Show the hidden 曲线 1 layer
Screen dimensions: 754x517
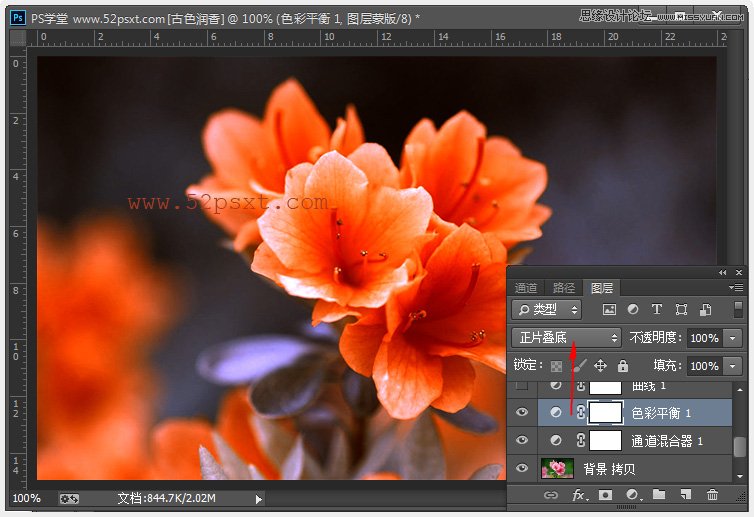522,386
